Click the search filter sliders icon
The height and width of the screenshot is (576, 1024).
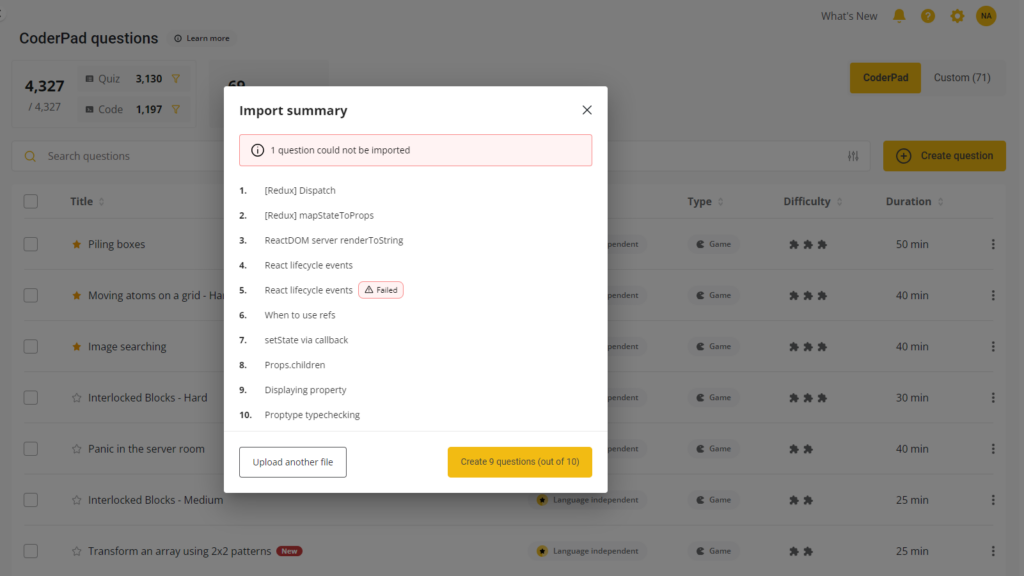tap(853, 156)
